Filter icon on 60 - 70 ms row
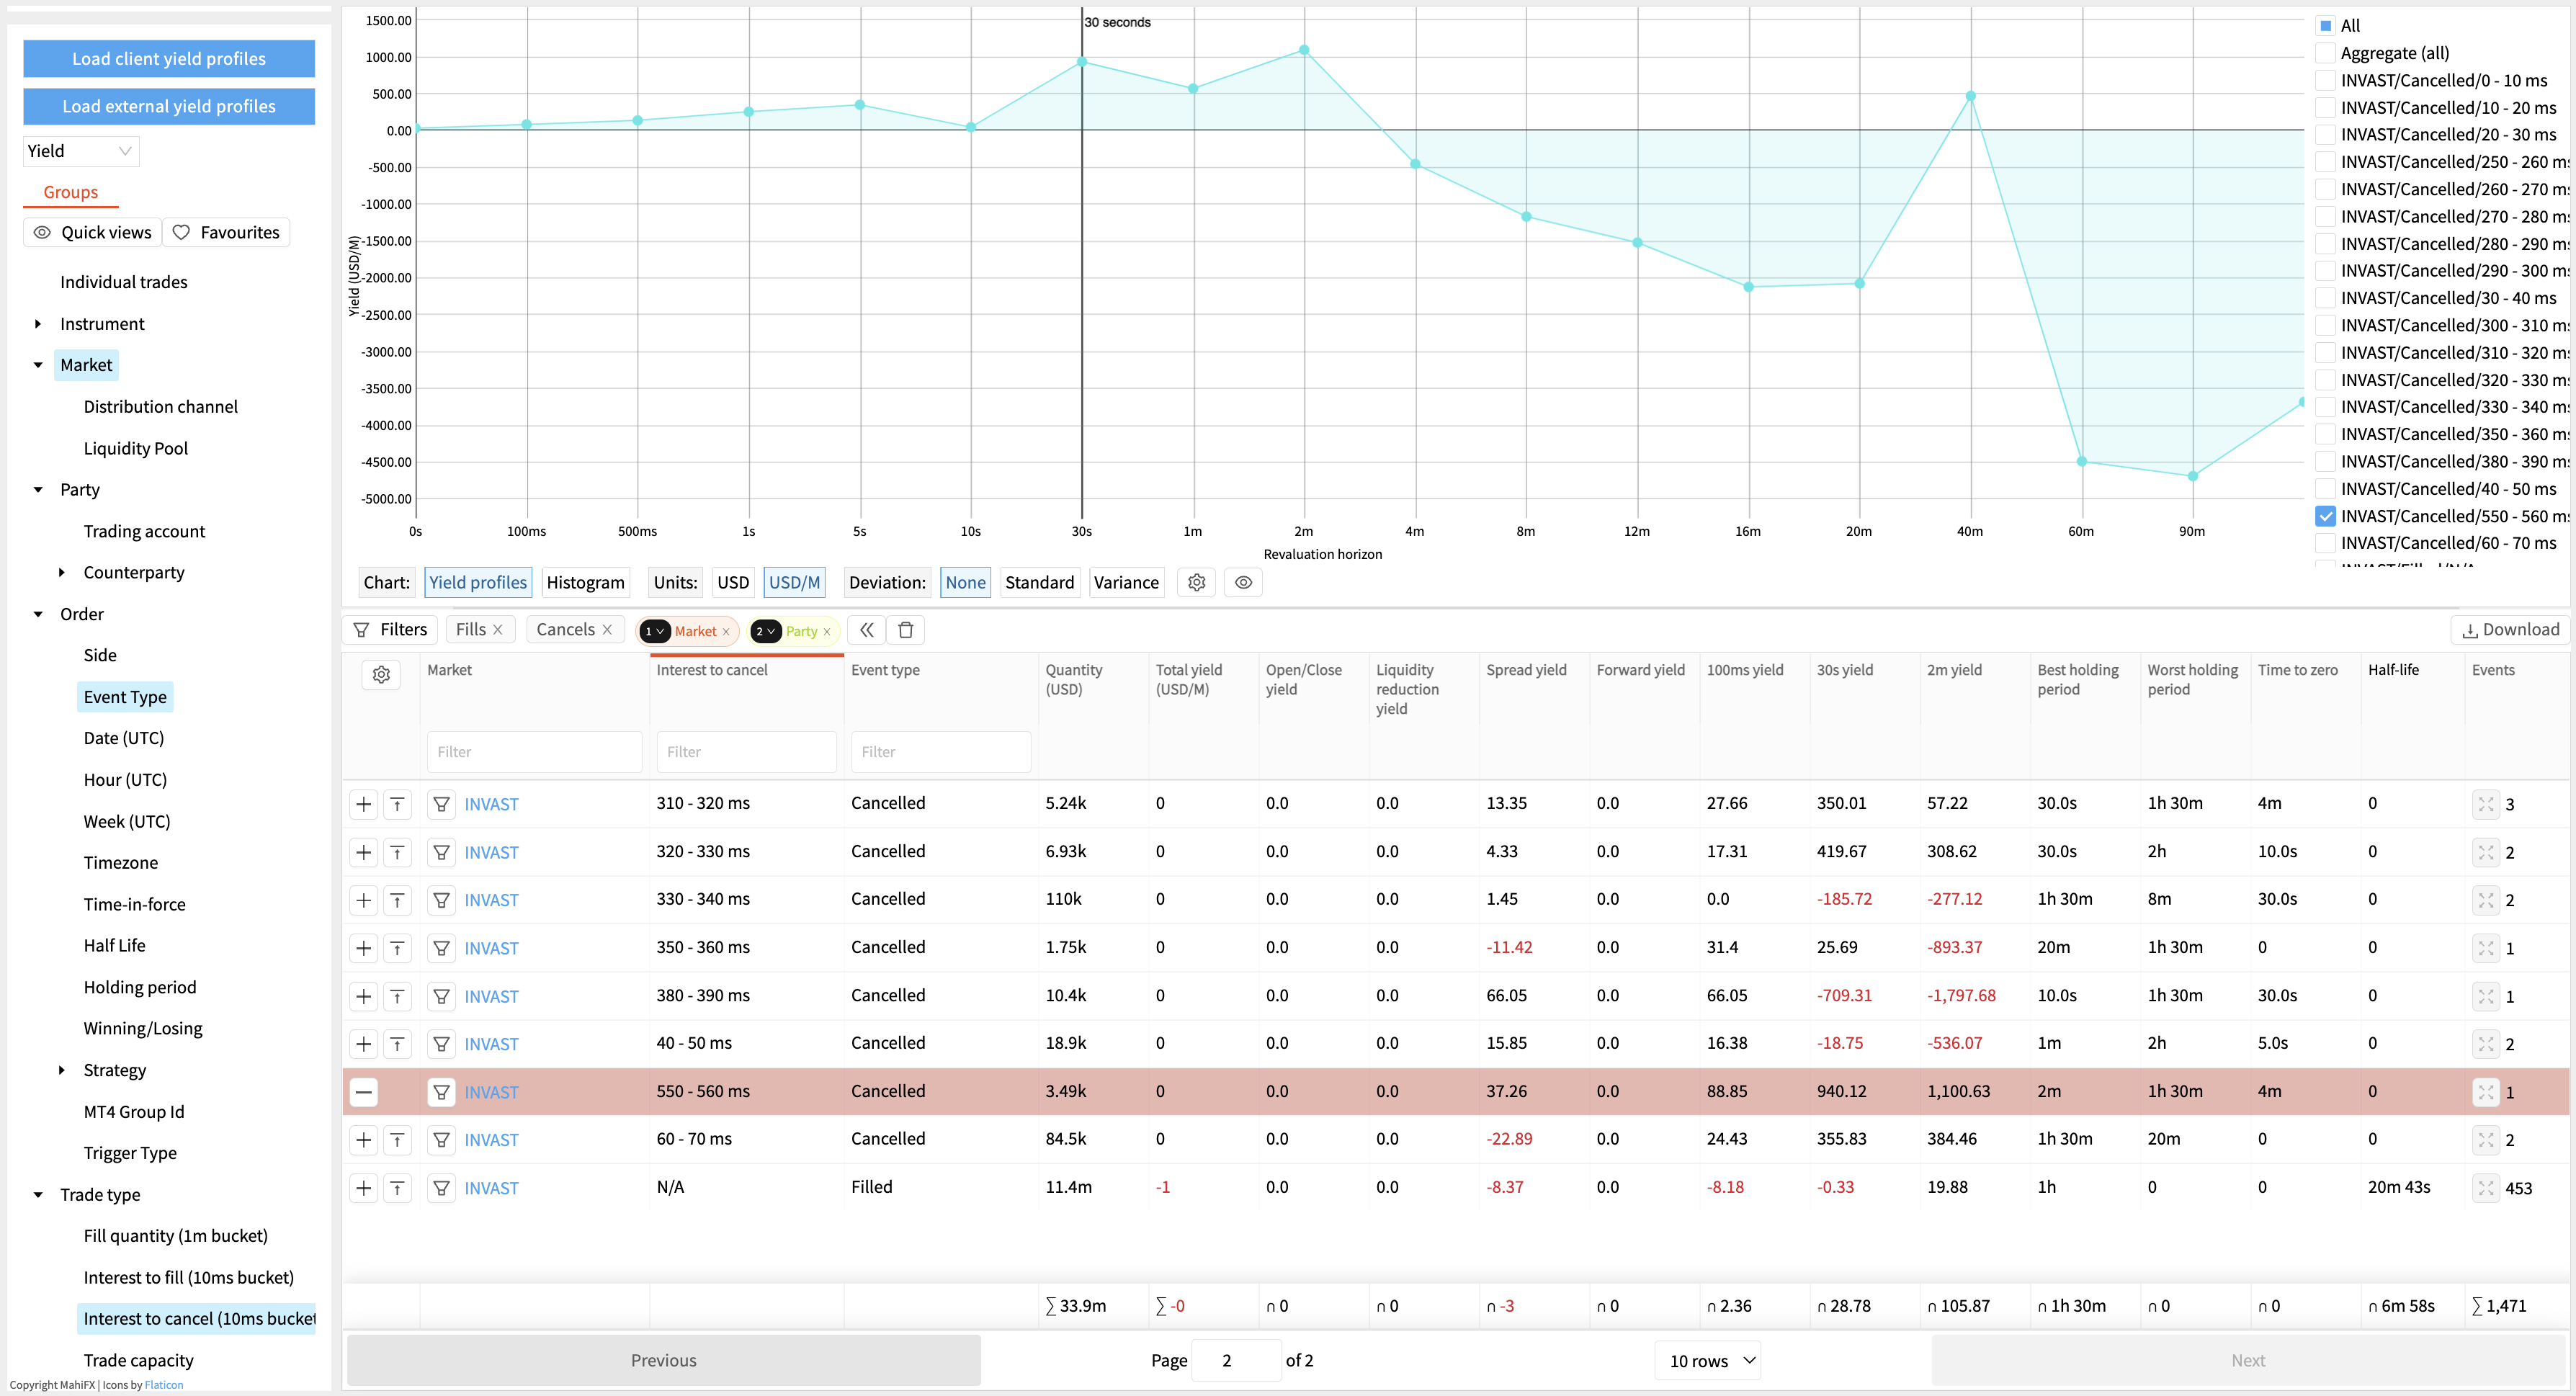Image resolution: width=2576 pixels, height=1396 pixels. click(x=441, y=1140)
